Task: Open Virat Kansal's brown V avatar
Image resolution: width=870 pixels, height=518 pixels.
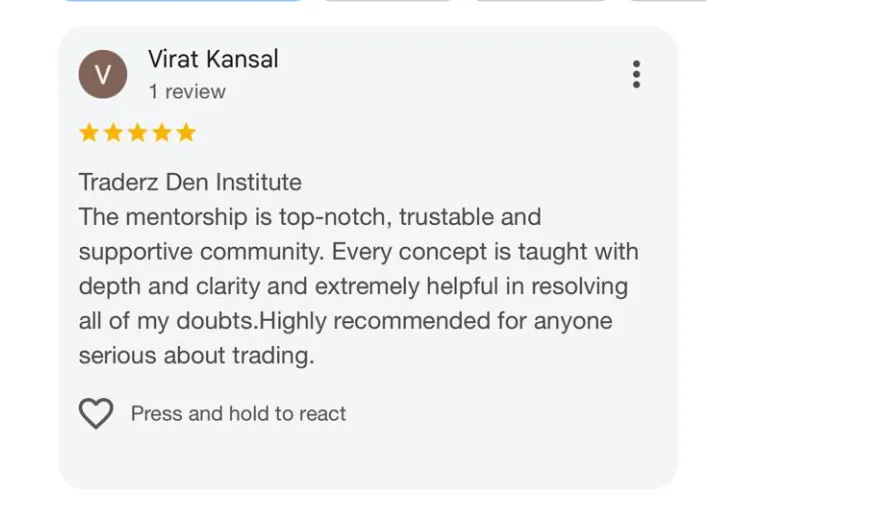Action: tap(103, 74)
